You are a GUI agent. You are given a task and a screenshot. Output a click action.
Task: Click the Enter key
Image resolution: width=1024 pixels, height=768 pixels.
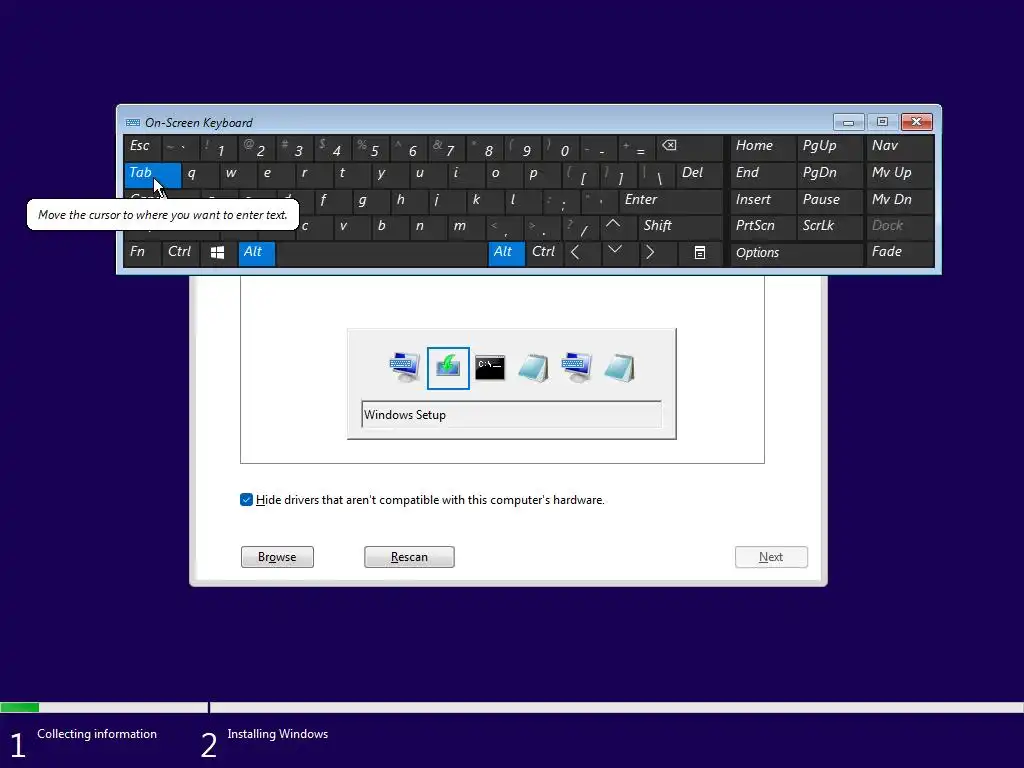click(x=671, y=200)
